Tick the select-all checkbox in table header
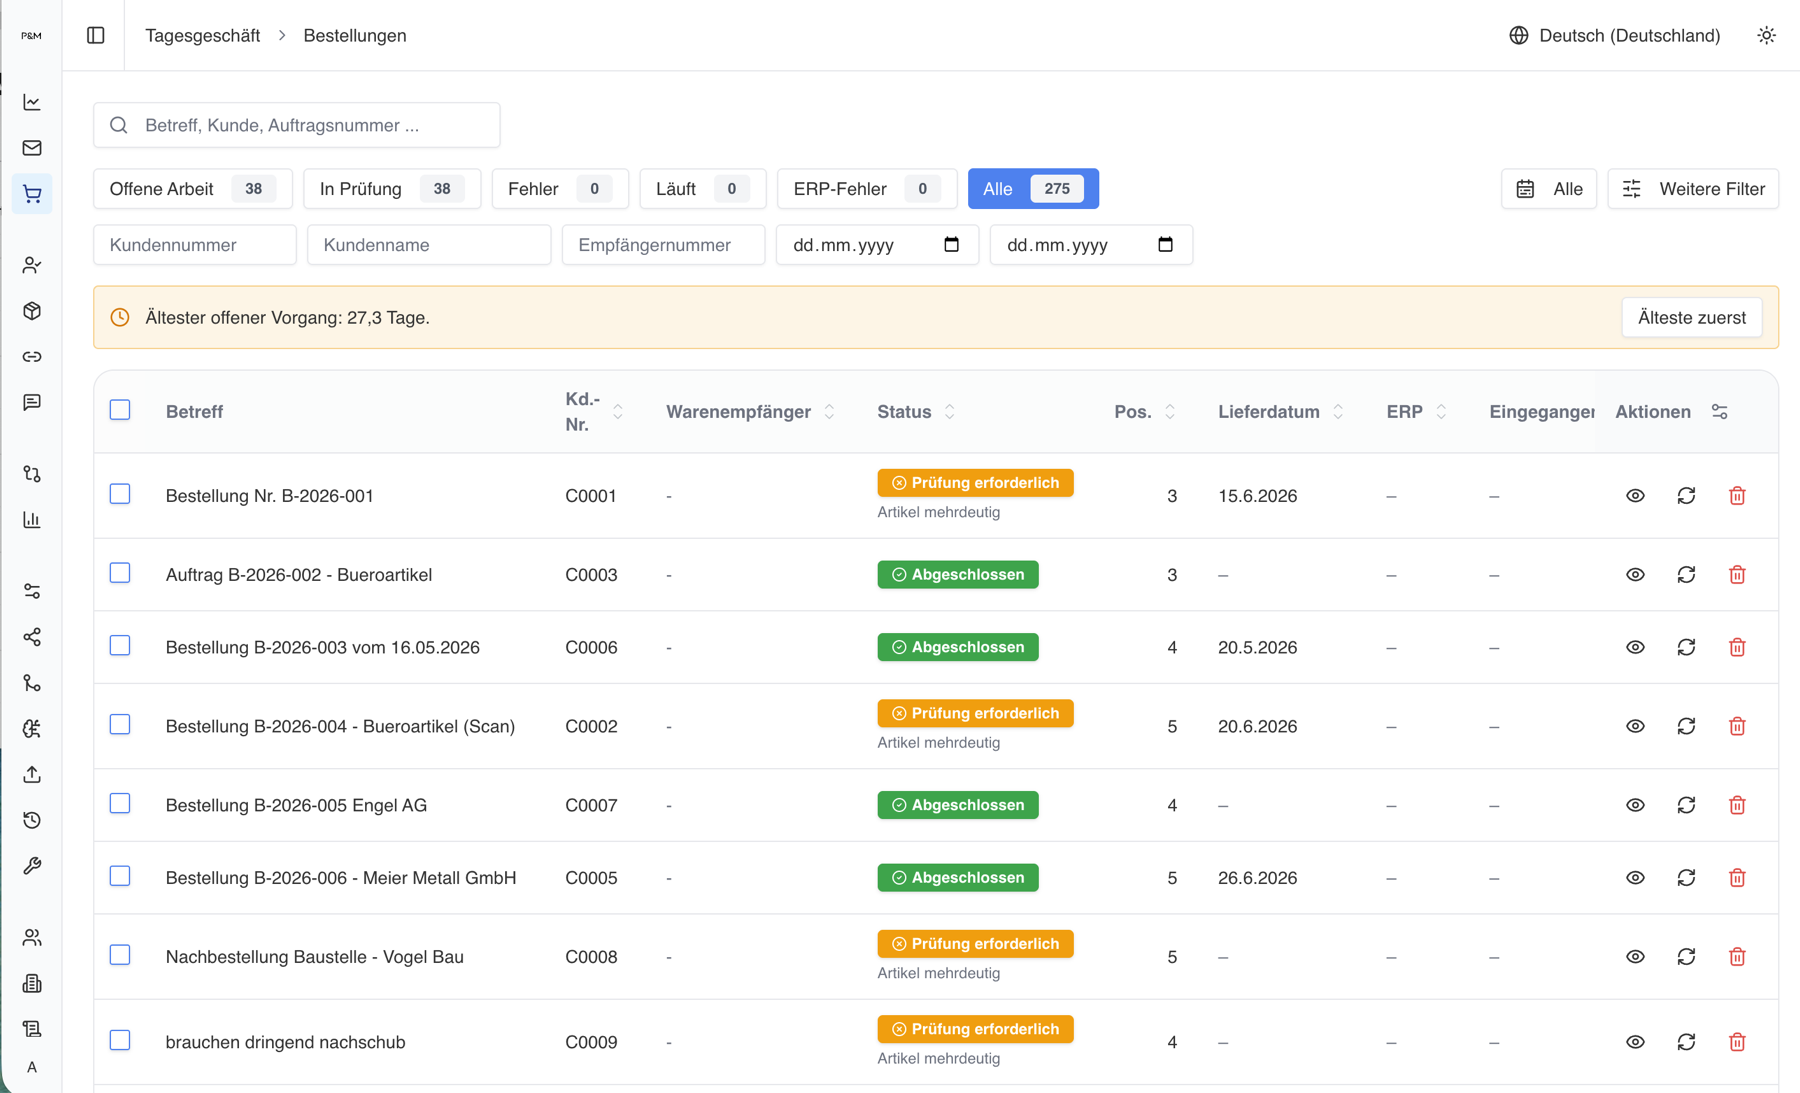1800x1093 pixels. coord(120,410)
